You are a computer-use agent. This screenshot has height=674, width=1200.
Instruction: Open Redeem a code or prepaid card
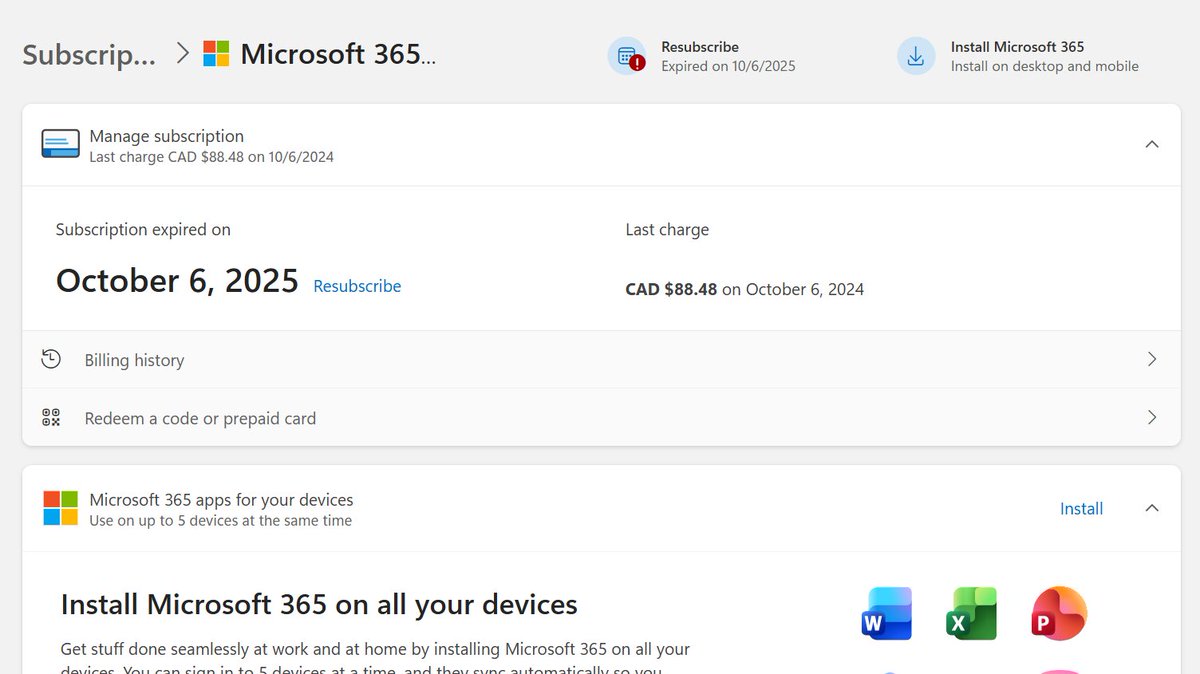pos(601,417)
